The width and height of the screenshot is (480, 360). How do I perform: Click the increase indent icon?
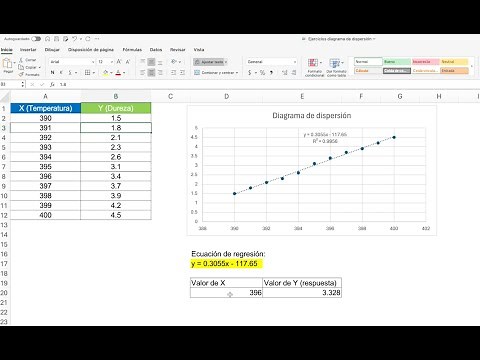point(182,72)
